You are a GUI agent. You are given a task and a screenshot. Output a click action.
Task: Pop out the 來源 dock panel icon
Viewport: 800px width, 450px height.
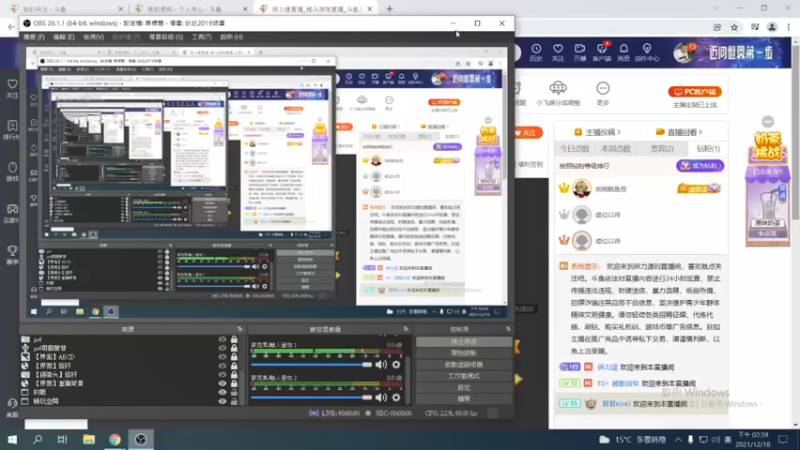pyautogui.click(x=240, y=329)
